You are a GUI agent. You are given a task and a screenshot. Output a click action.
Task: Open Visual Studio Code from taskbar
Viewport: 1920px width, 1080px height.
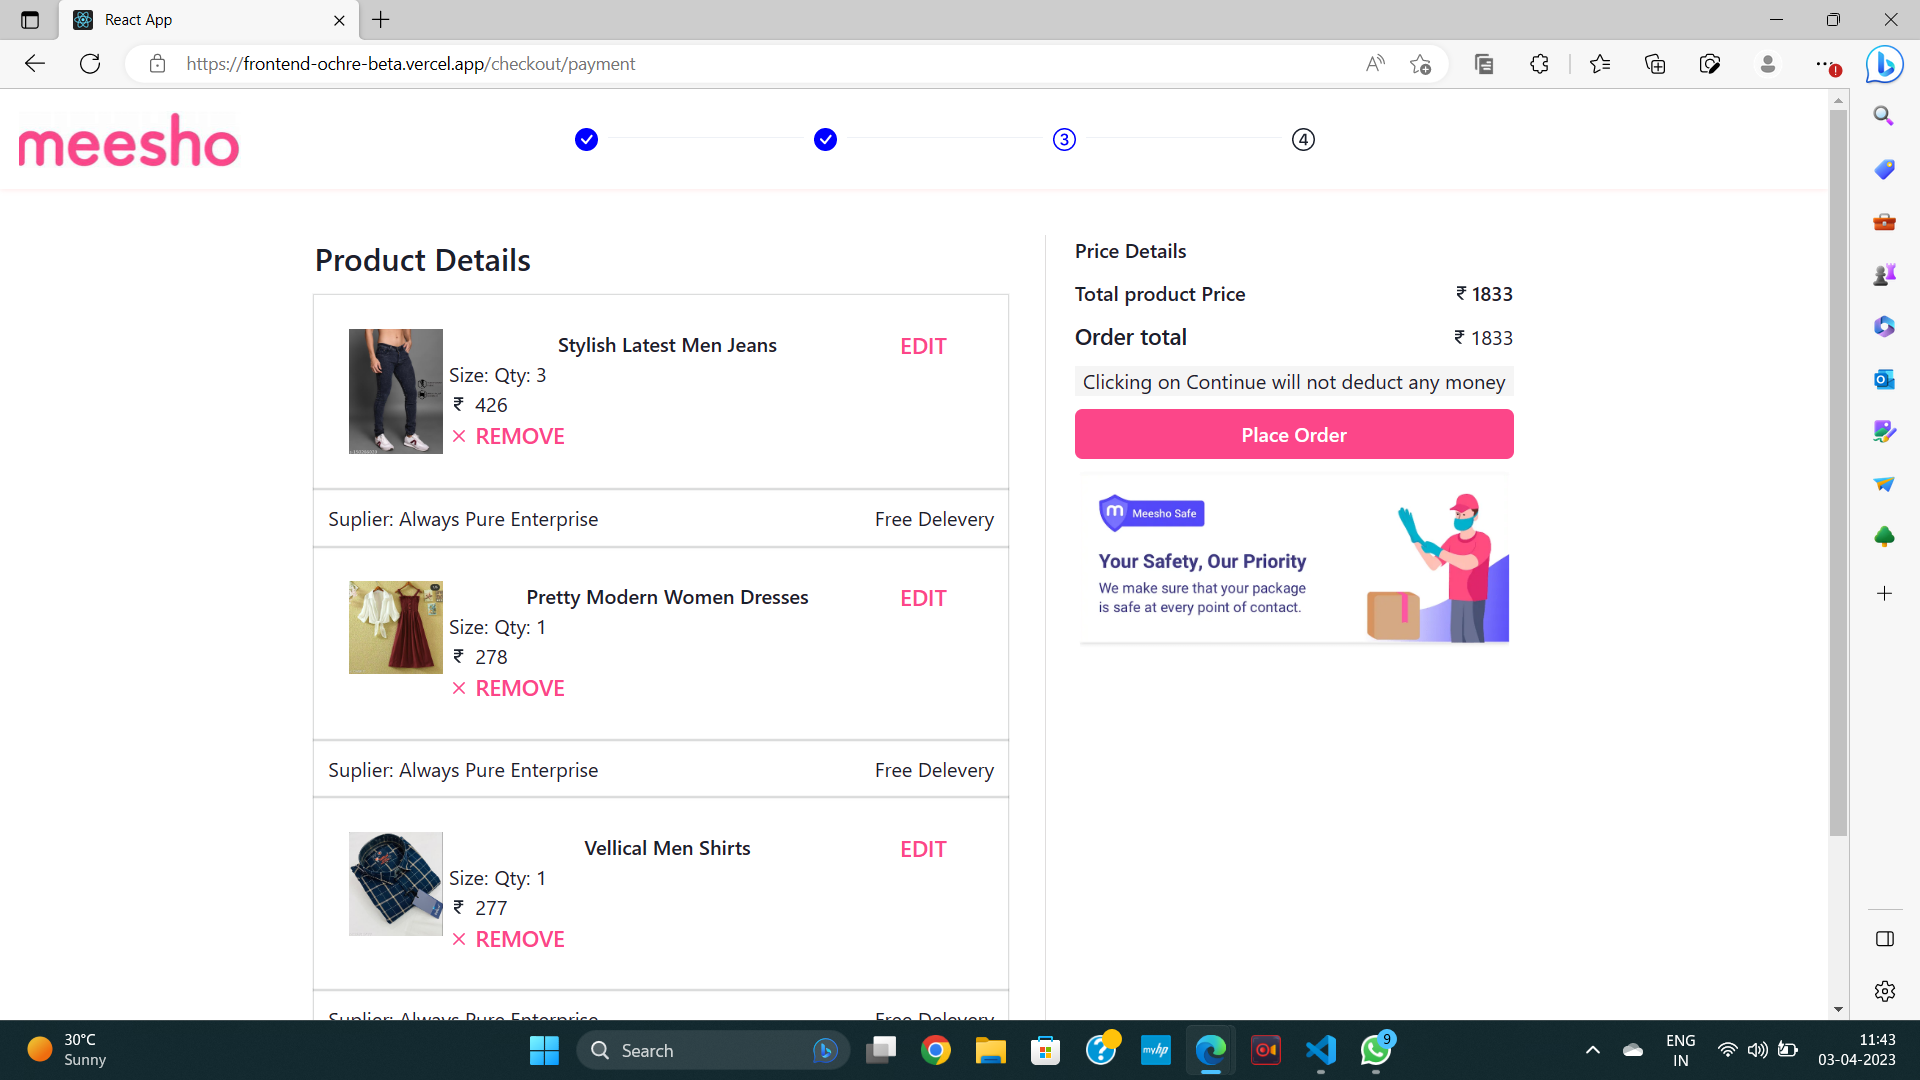[1320, 1050]
